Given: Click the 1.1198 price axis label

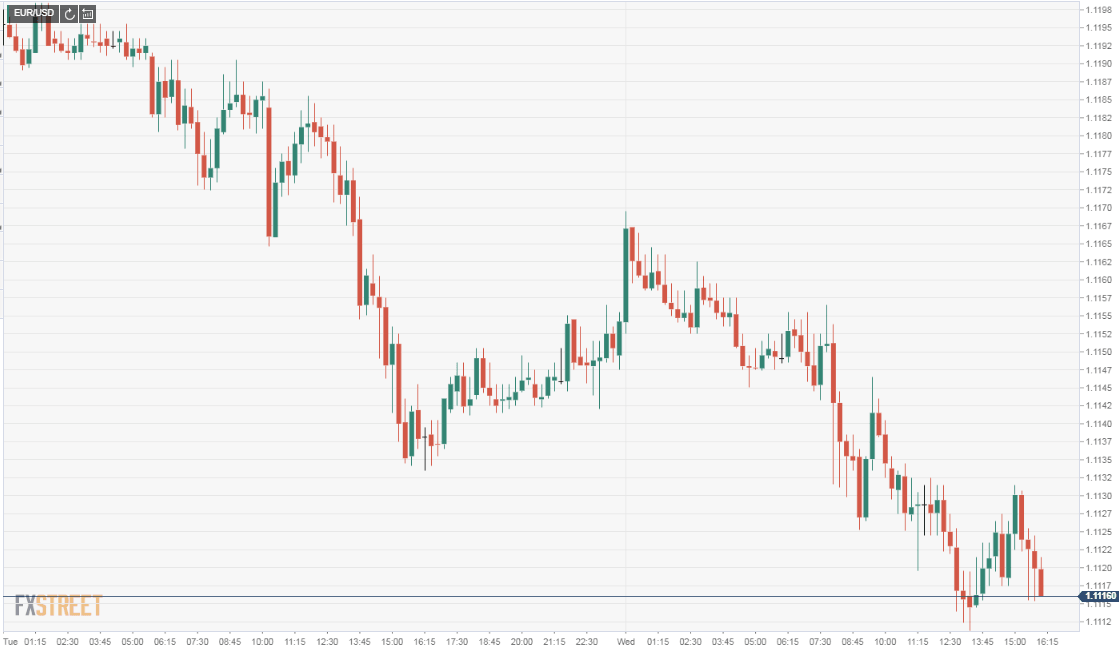Looking at the screenshot, I should [1097, 9].
